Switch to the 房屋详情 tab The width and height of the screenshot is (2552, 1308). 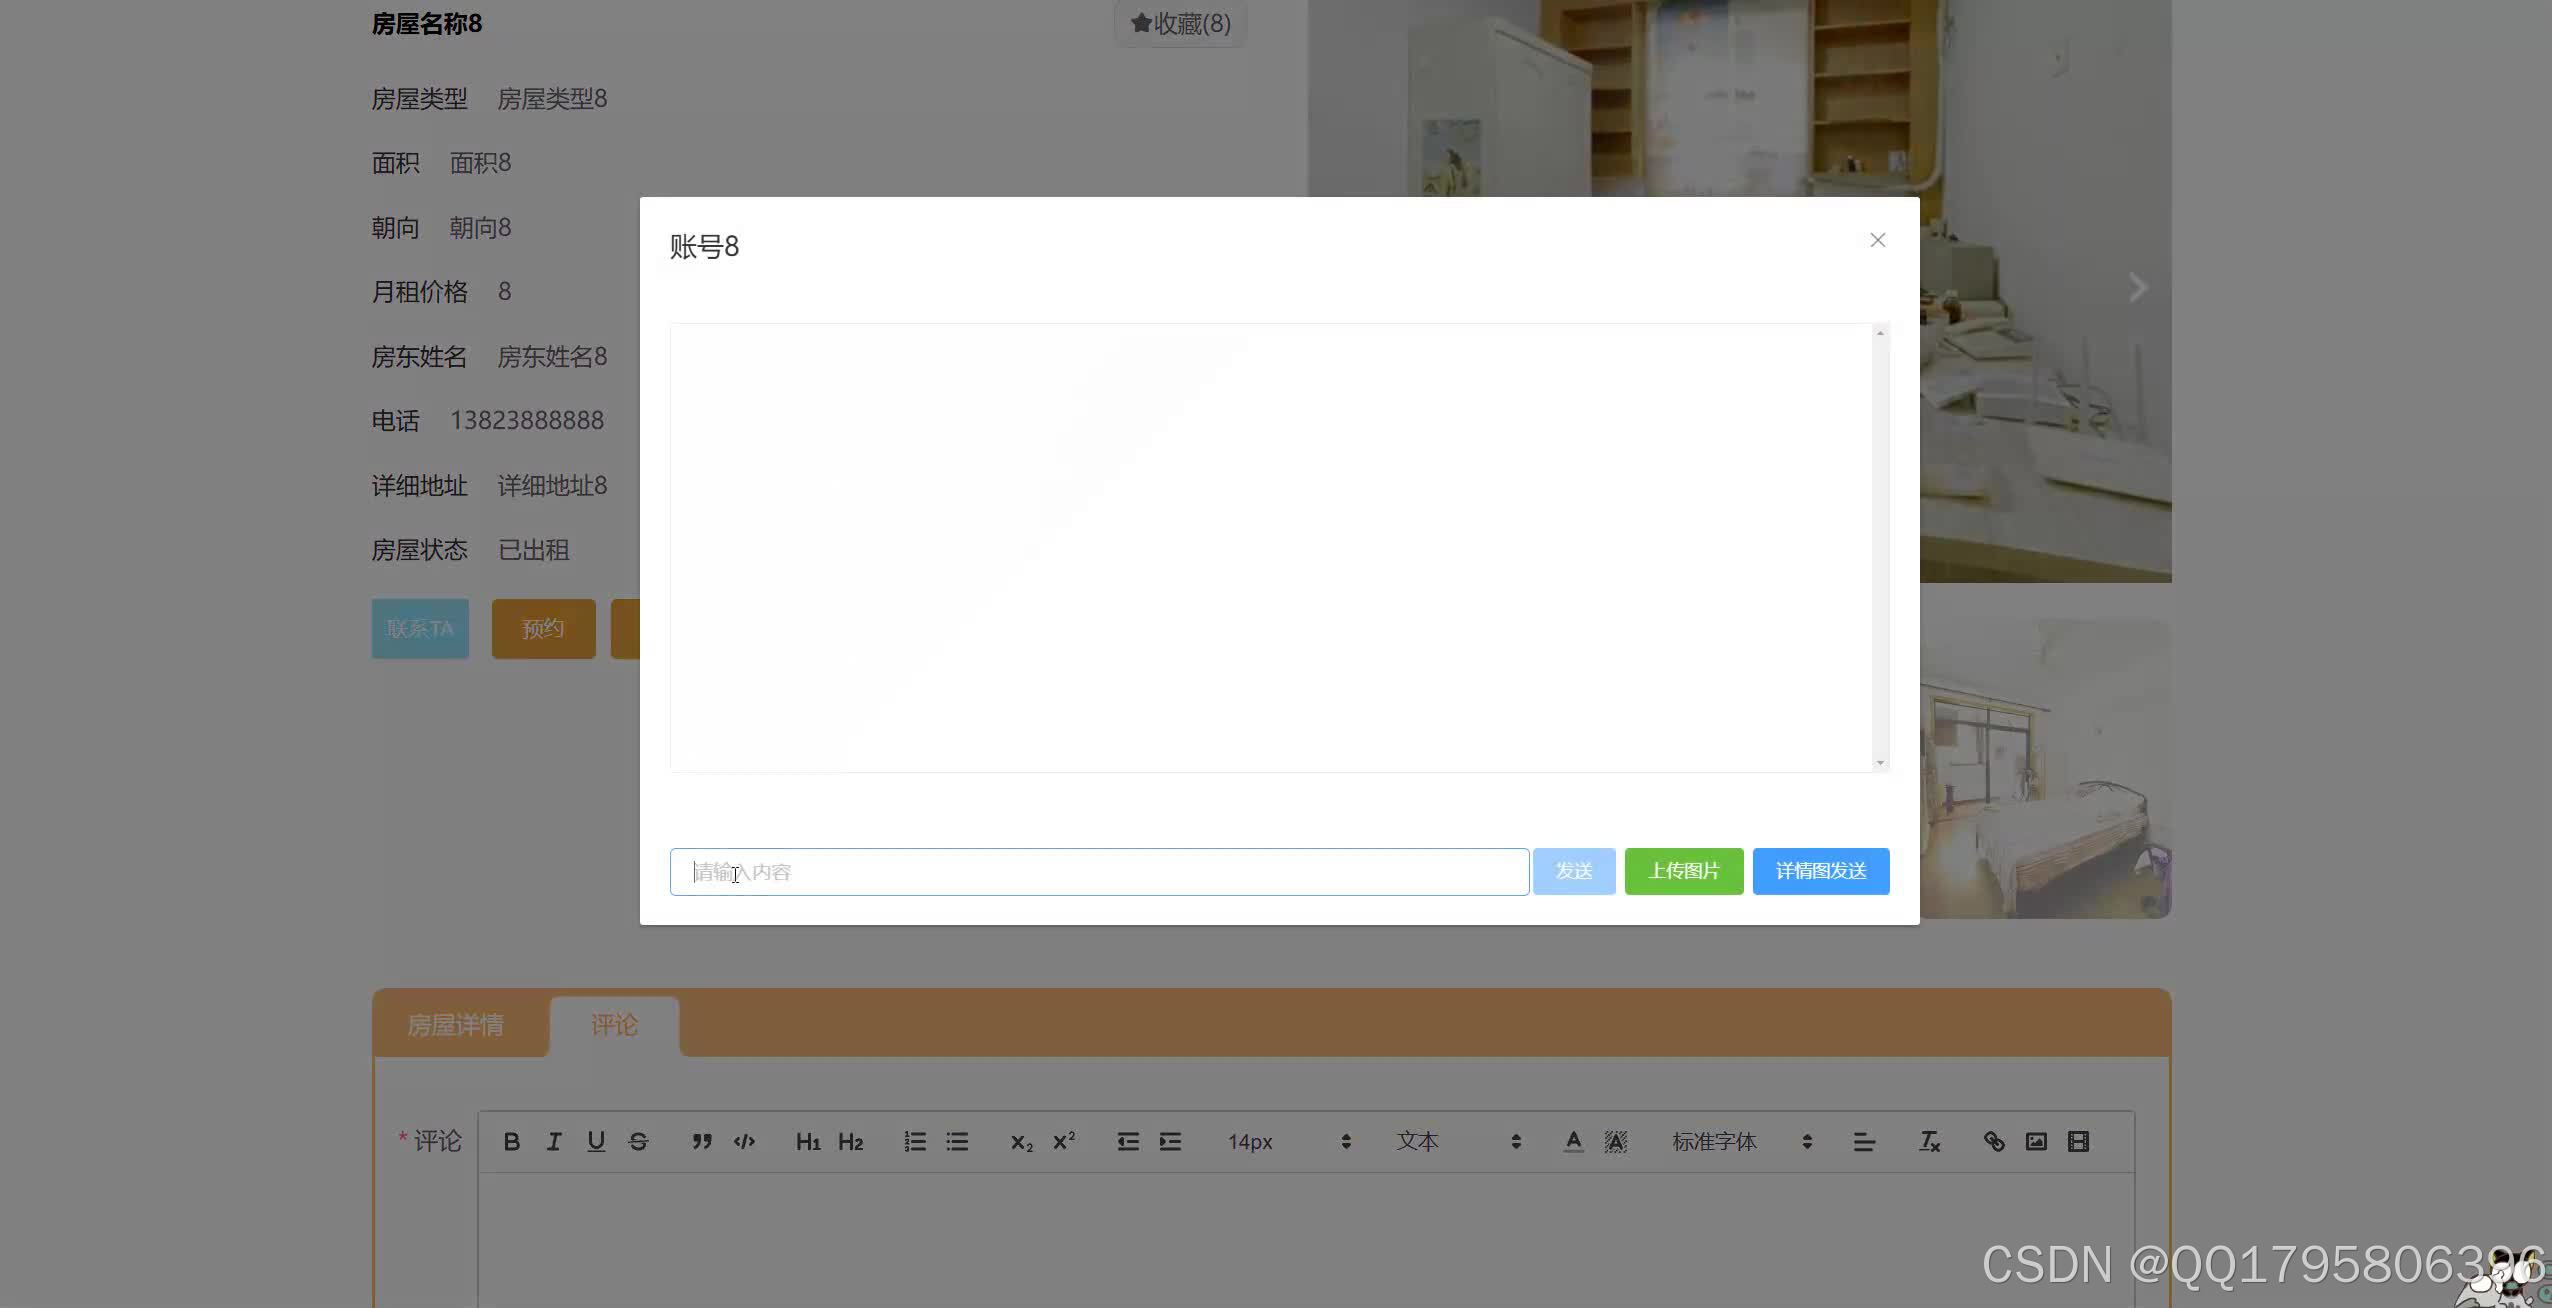[x=458, y=1024]
